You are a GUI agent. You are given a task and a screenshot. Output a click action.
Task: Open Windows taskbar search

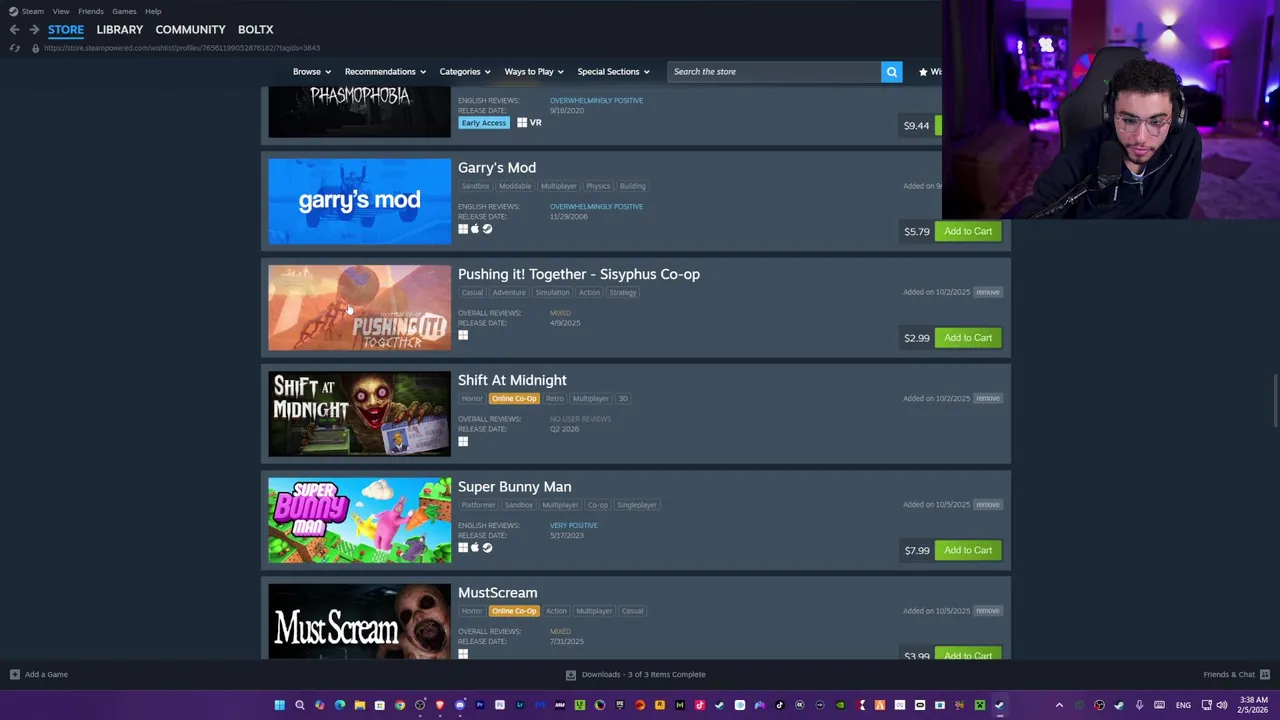[x=299, y=705]
